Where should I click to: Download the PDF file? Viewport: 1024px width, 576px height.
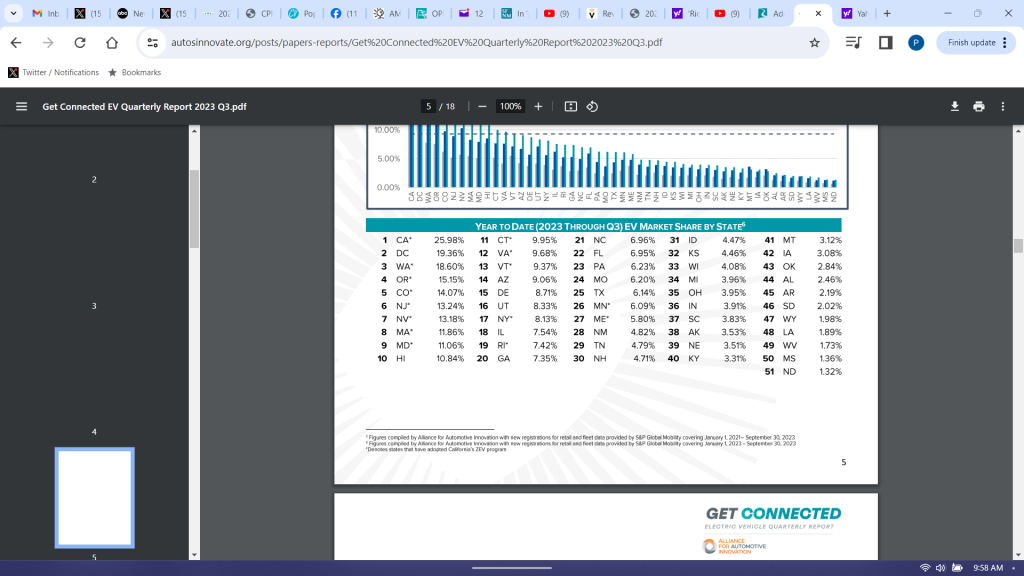954,107
